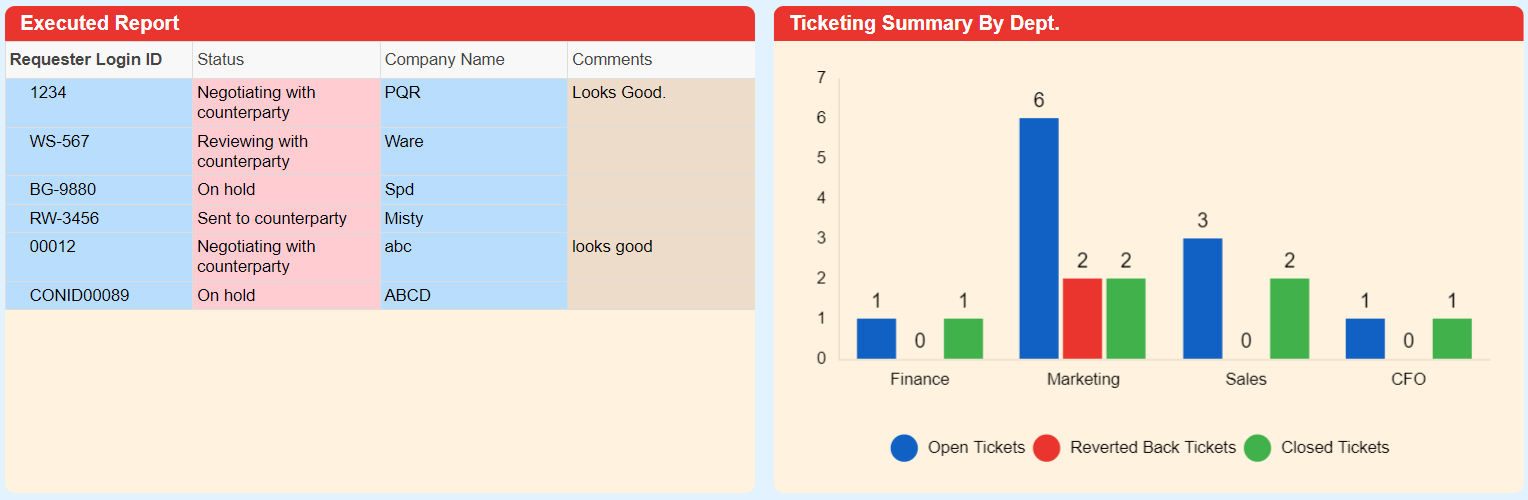This screenshot has height=500, width=1528.
Task: Click the Ticketing Summary By Dept. title
Action: (x=925, y=23)
